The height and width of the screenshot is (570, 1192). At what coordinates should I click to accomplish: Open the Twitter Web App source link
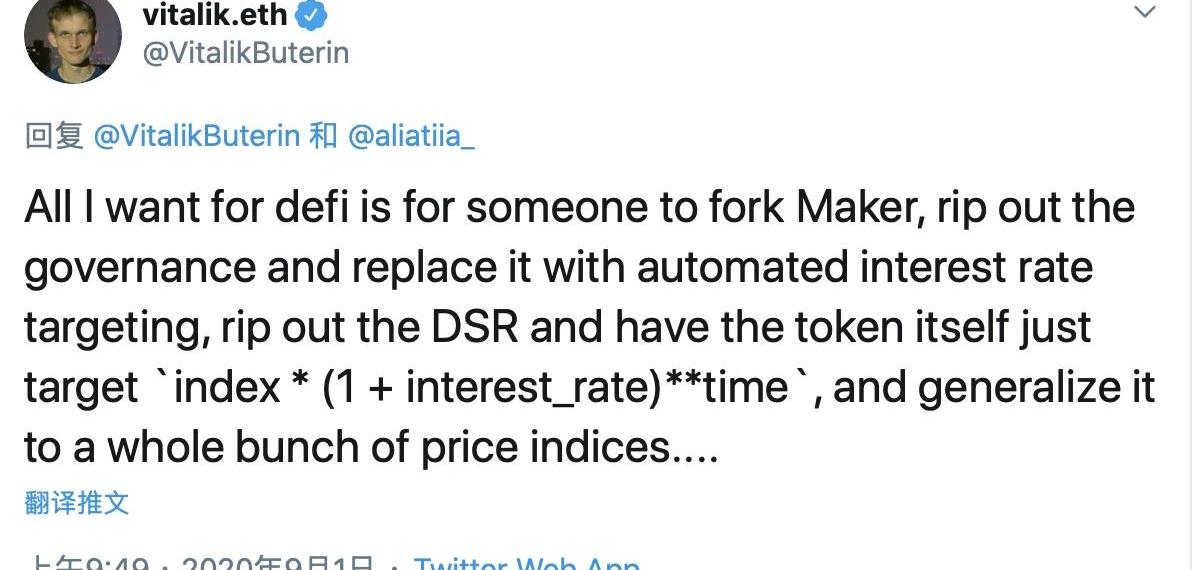(x=526, y=564)
